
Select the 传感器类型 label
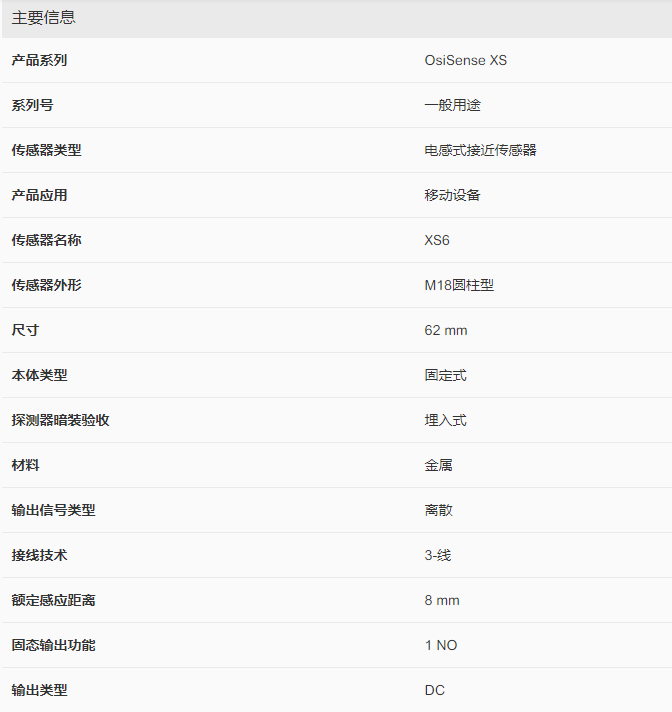click(46, 150)
